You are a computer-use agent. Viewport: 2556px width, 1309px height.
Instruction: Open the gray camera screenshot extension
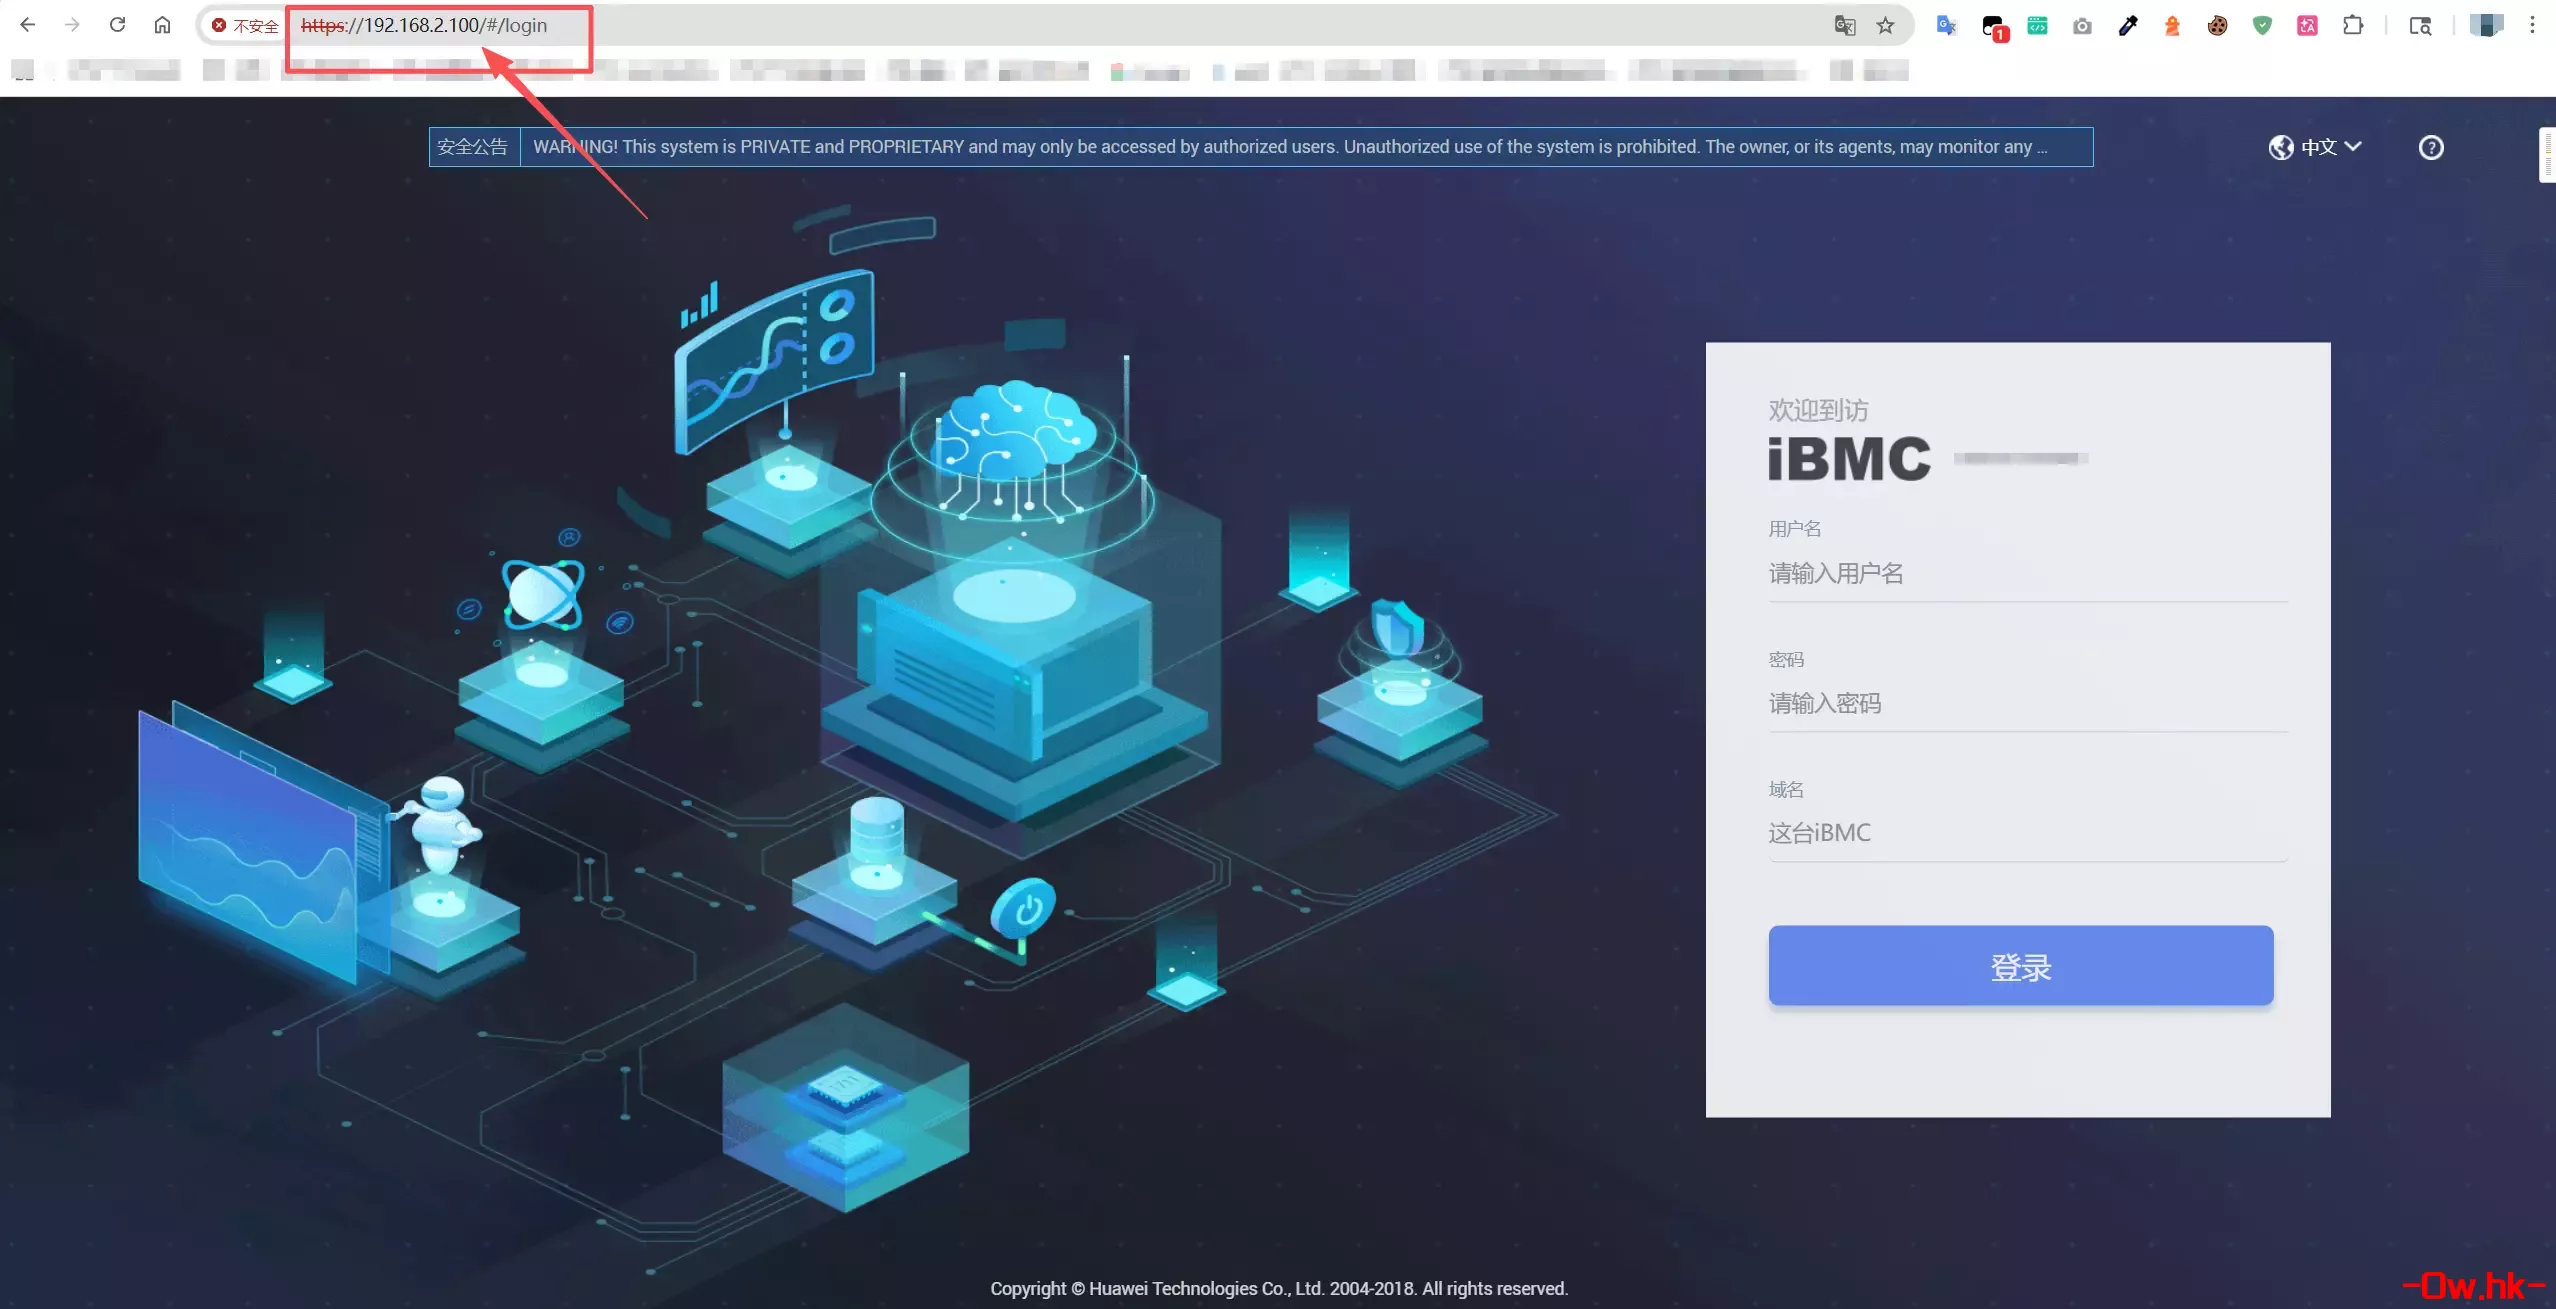click(x=2082, y=26)
